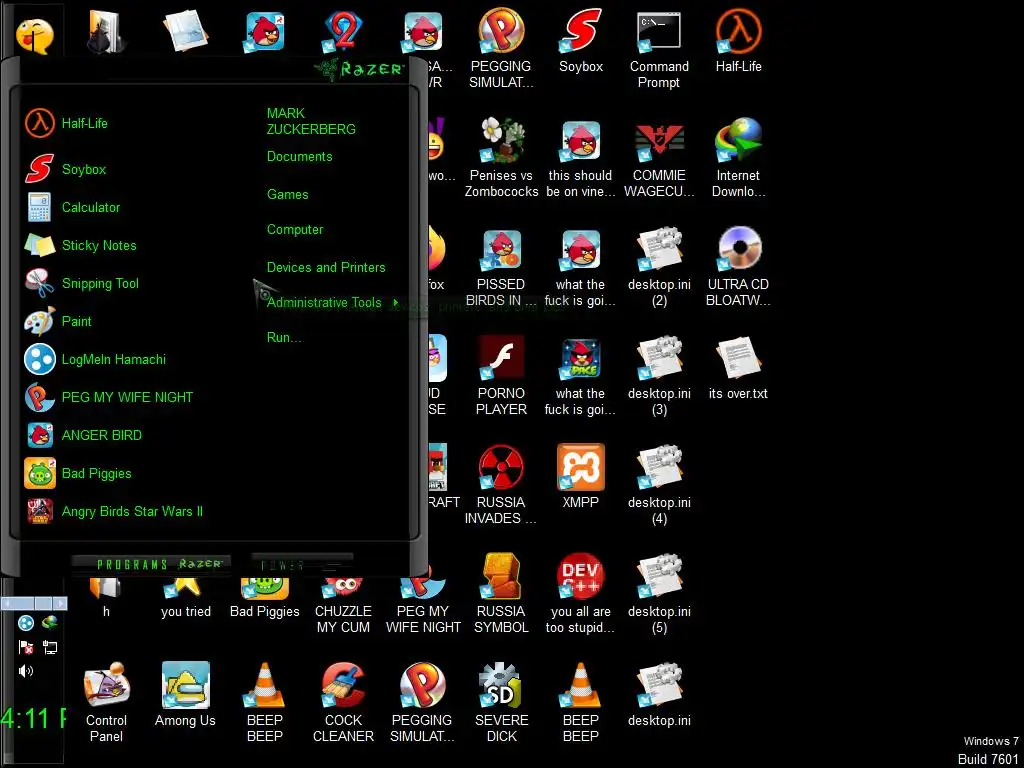Select the desktop.ini (4) file
The image size is (1024, 768).
(659, 485)
